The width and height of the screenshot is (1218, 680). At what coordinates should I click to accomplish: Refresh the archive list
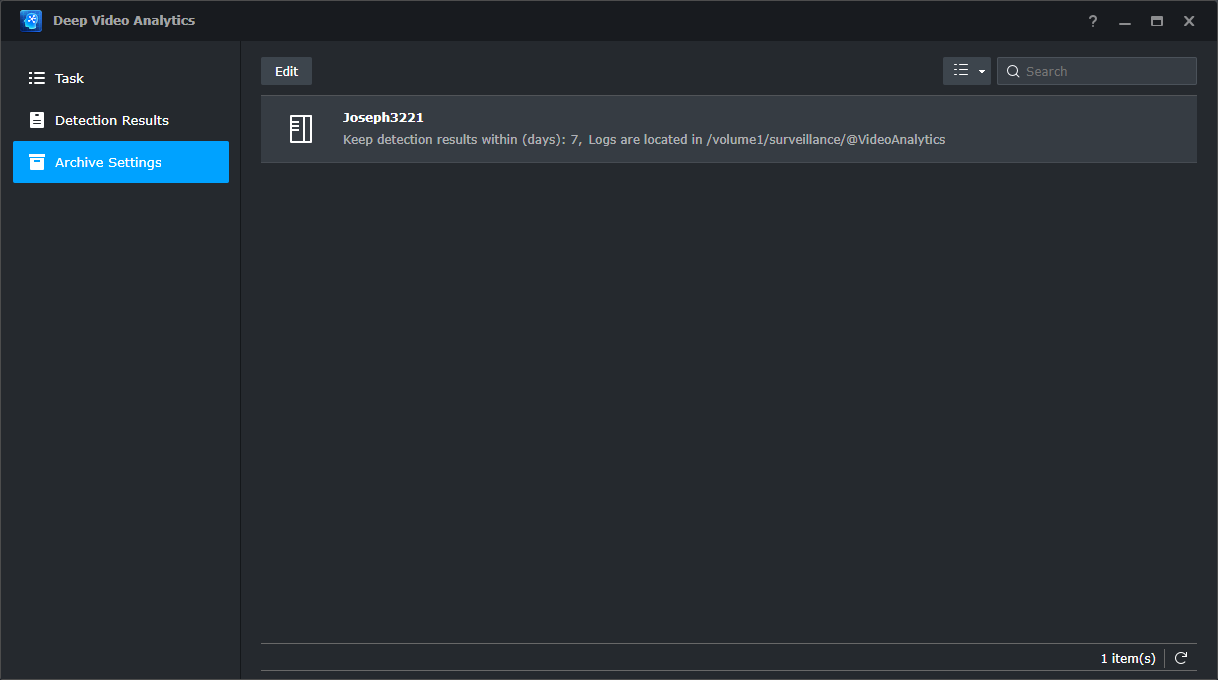(x=1181, y=658)
